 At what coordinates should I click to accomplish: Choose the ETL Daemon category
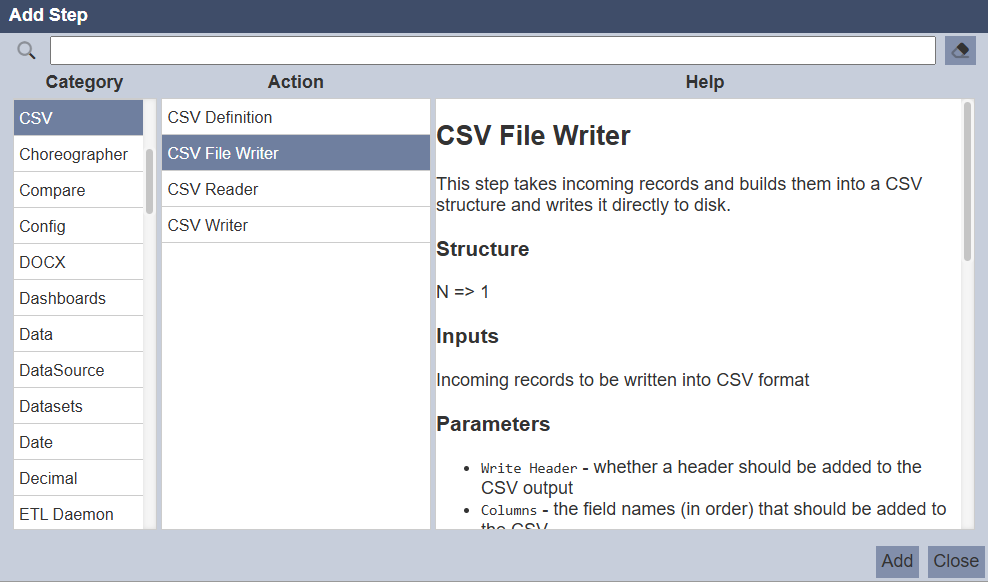[66, 514]
